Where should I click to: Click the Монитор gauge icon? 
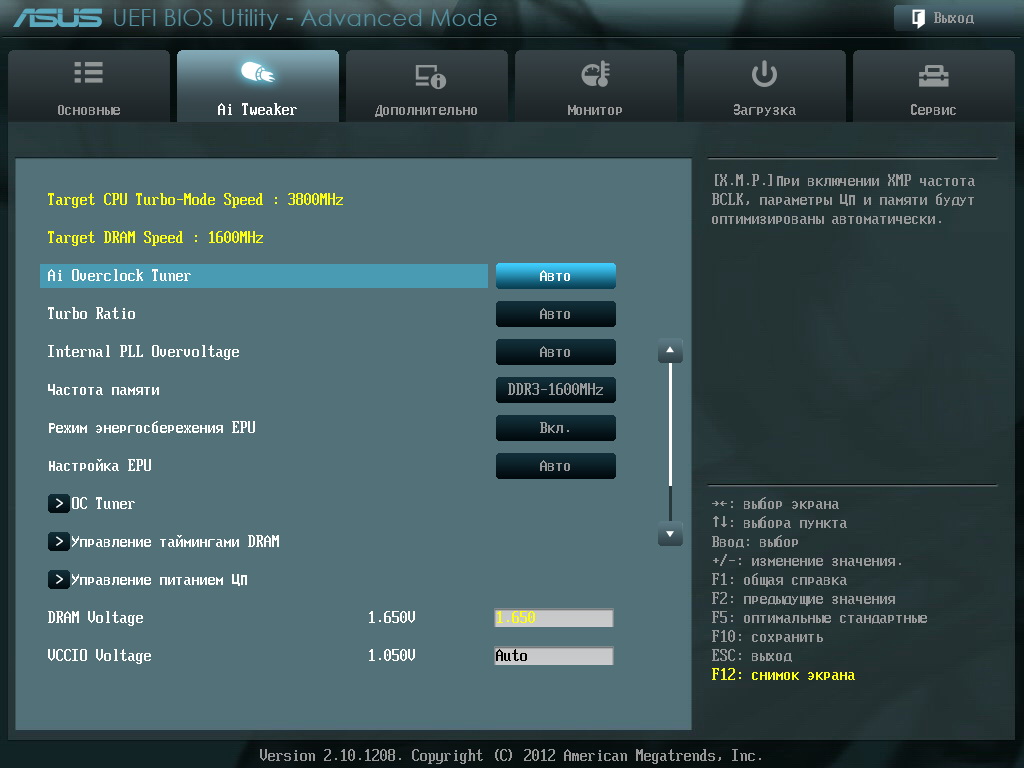(595, 74)
